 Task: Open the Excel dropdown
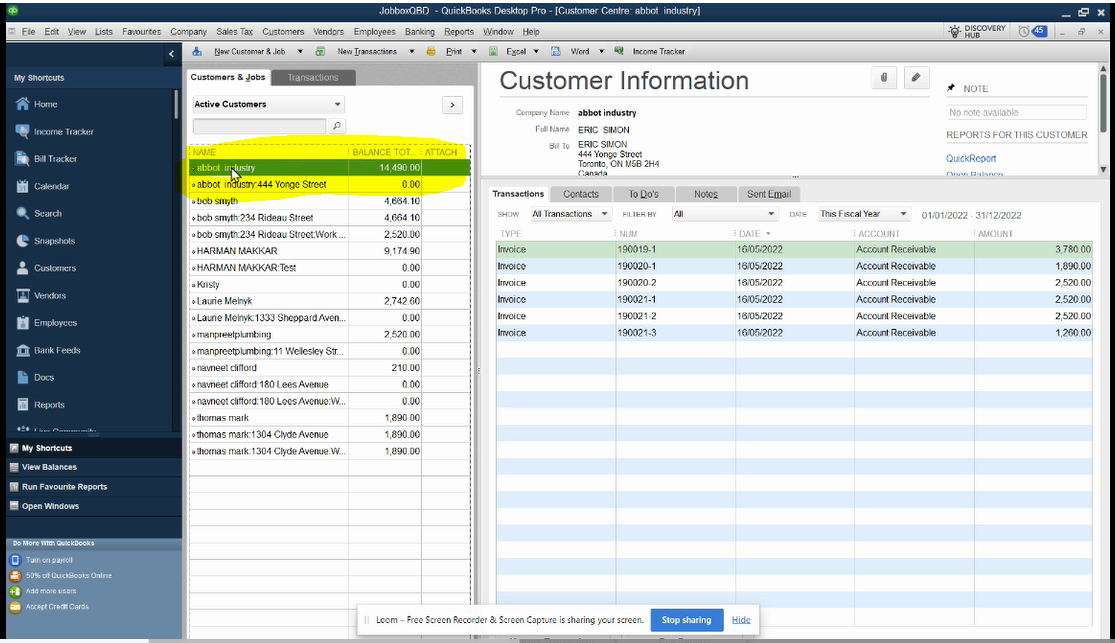pos(535,51)
